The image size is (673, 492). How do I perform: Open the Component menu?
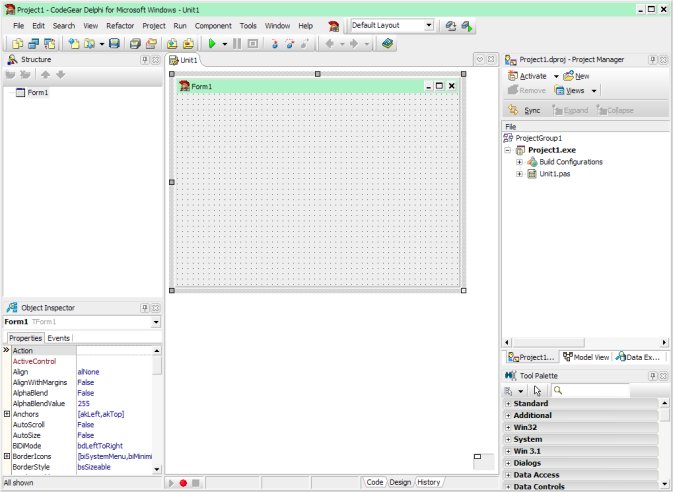[213, 26]
